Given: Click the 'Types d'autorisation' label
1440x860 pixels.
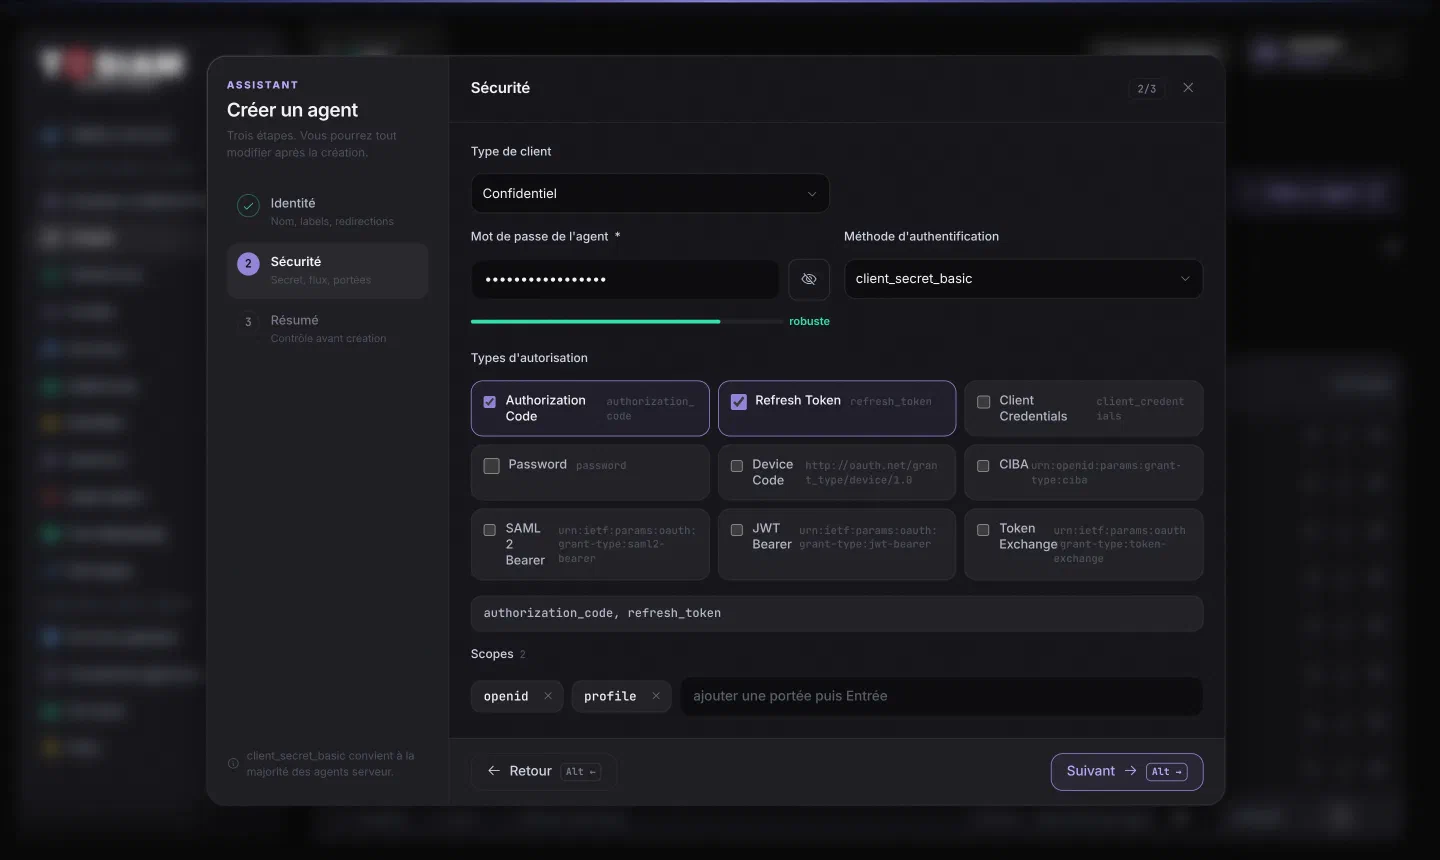Looking at the screenshot, I should click(529, 358).
